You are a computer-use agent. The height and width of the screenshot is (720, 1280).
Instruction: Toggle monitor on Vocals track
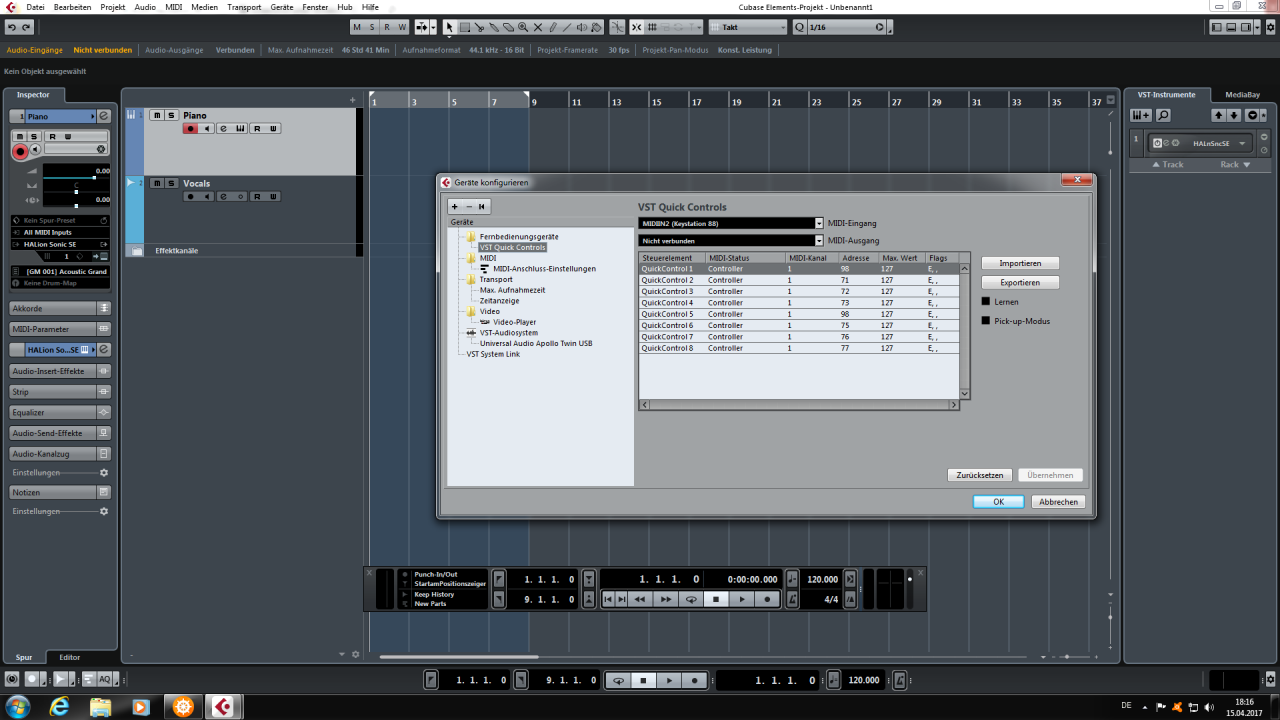coord(207,196)
